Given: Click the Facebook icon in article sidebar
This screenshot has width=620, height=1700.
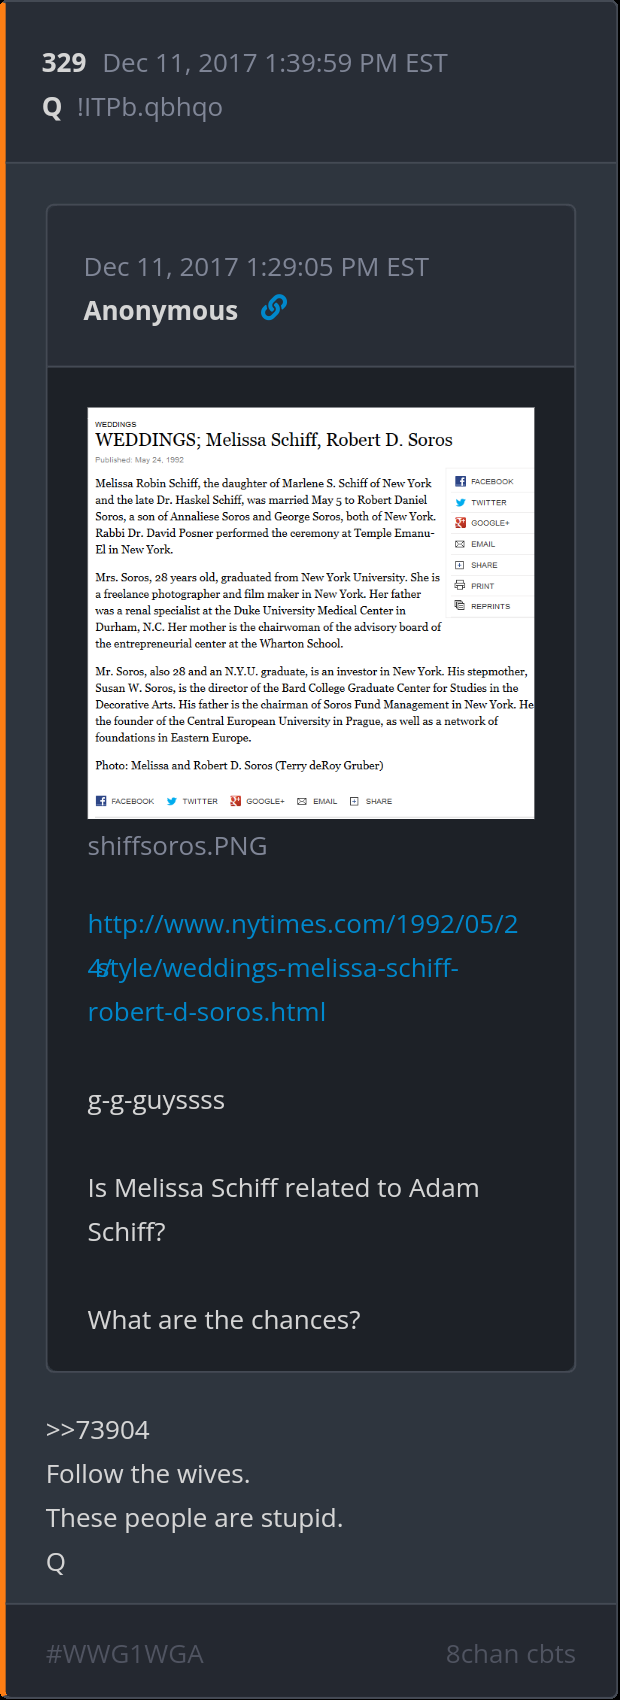Looking at the screenshot, I should coord(461,481).
